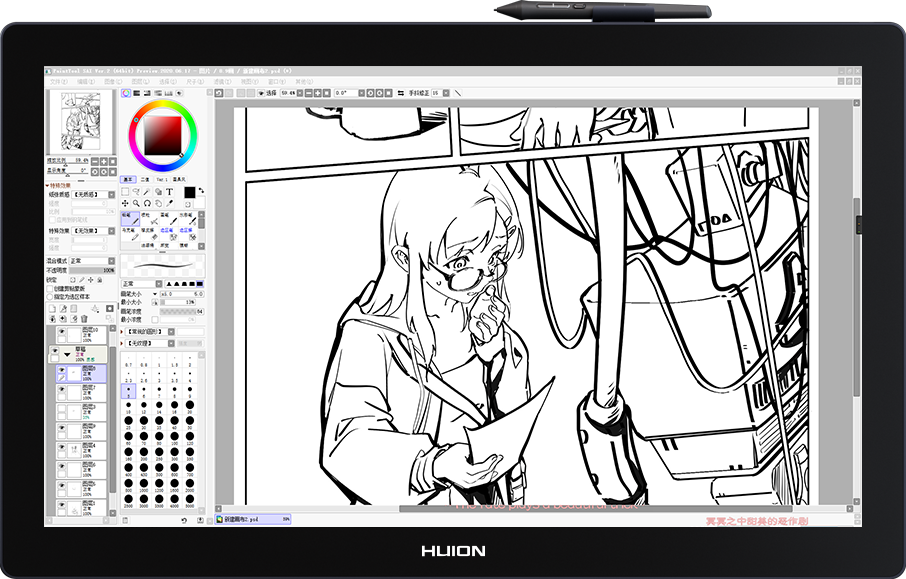Choose the eraser in the brush list
The height and width of the screenshot is (579, 906).
[149, 234]
